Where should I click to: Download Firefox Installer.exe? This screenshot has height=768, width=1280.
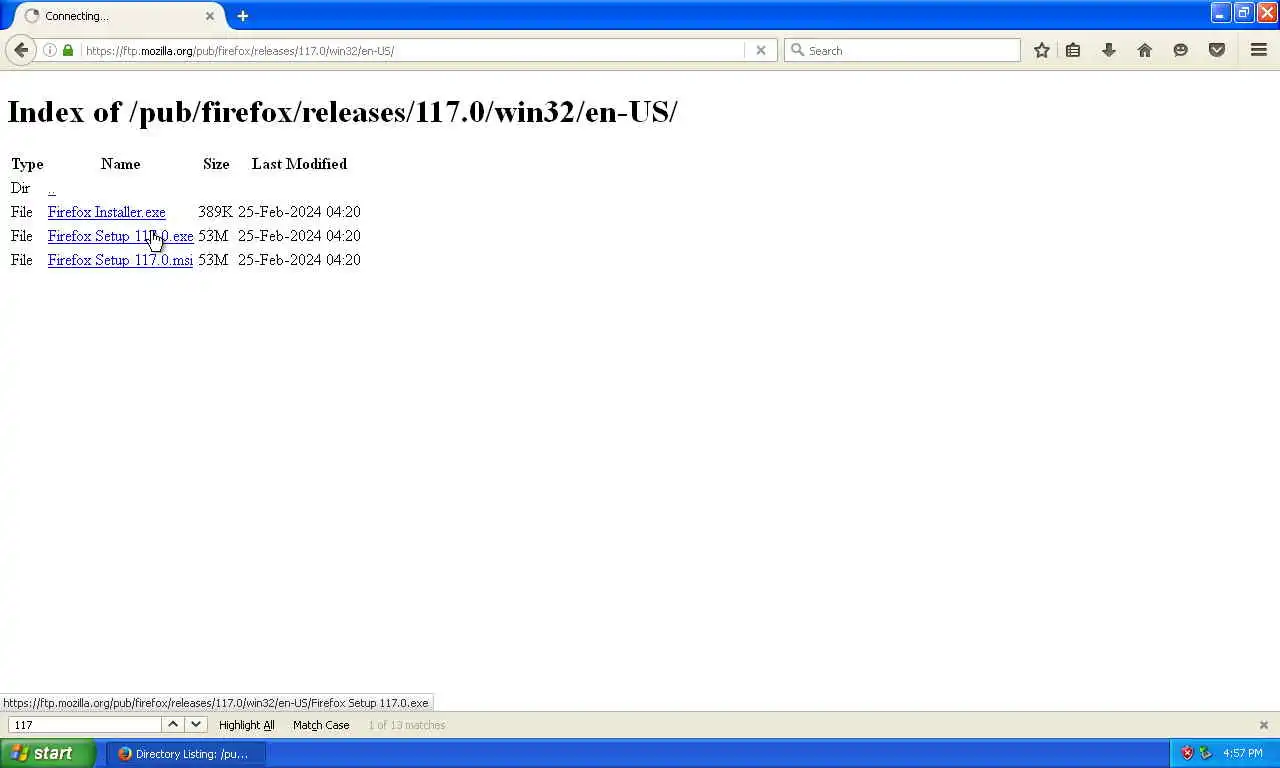[x=107, y=212]
